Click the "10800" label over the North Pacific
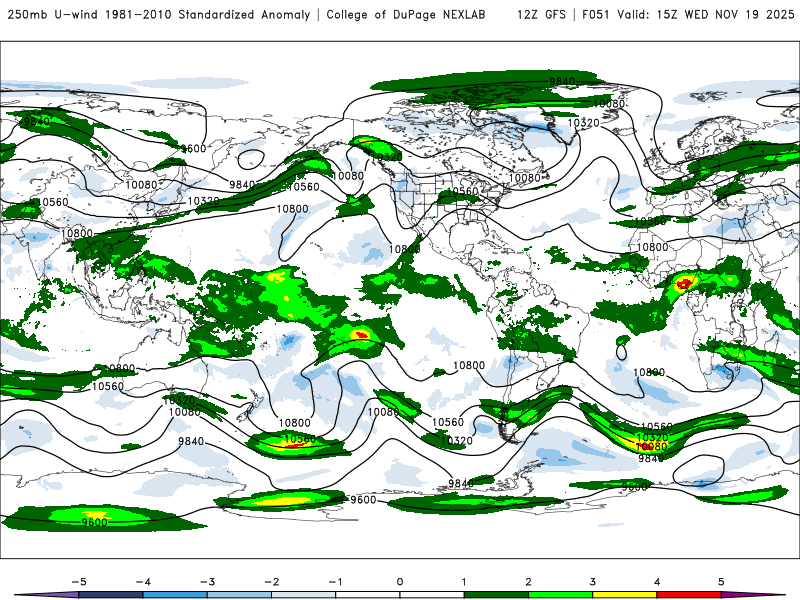This screenshot has height=600, width=800. (x=292, y=209)
